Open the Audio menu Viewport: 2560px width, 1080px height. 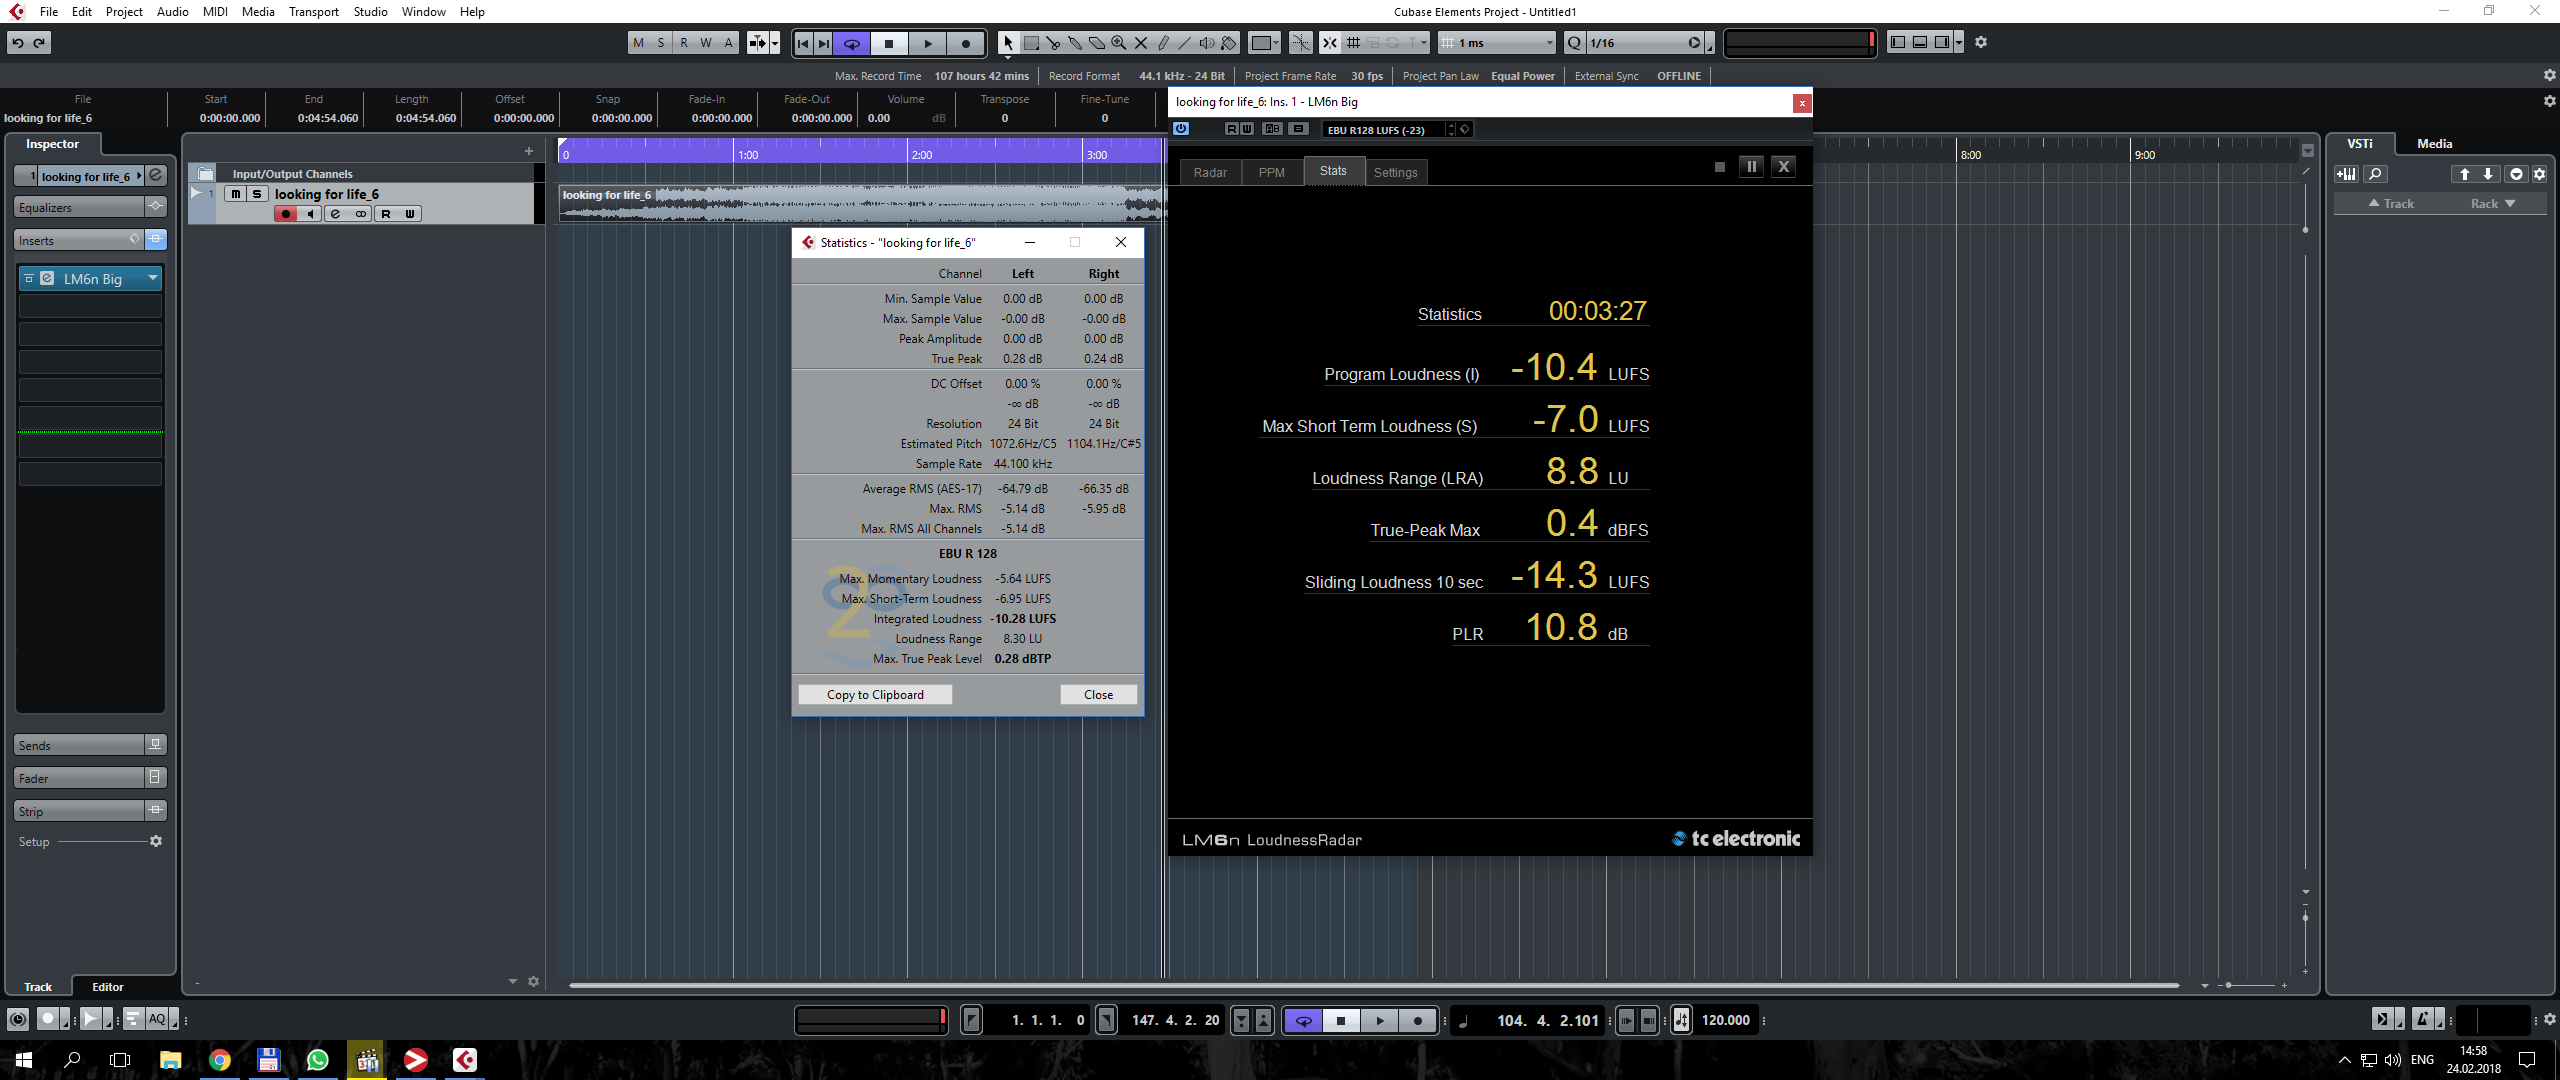click(x=172, y=11)
